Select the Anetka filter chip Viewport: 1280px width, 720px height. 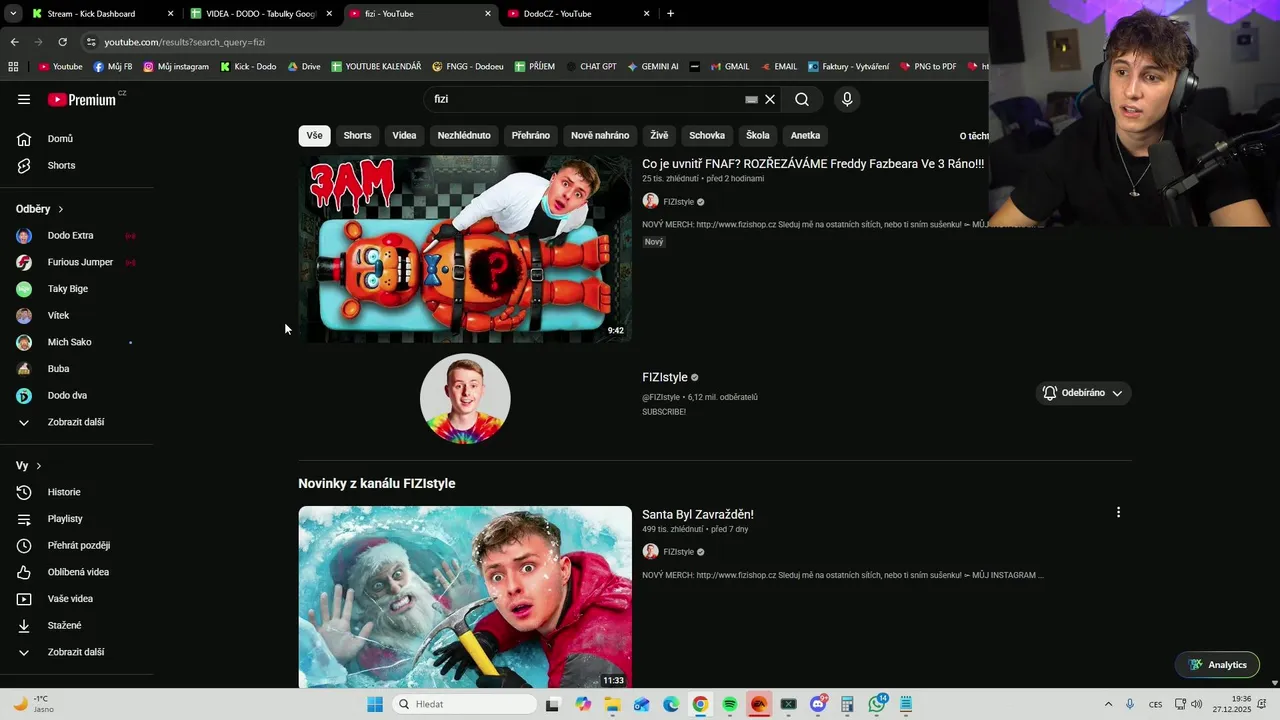pyautogui.click(x=805, y=135)
